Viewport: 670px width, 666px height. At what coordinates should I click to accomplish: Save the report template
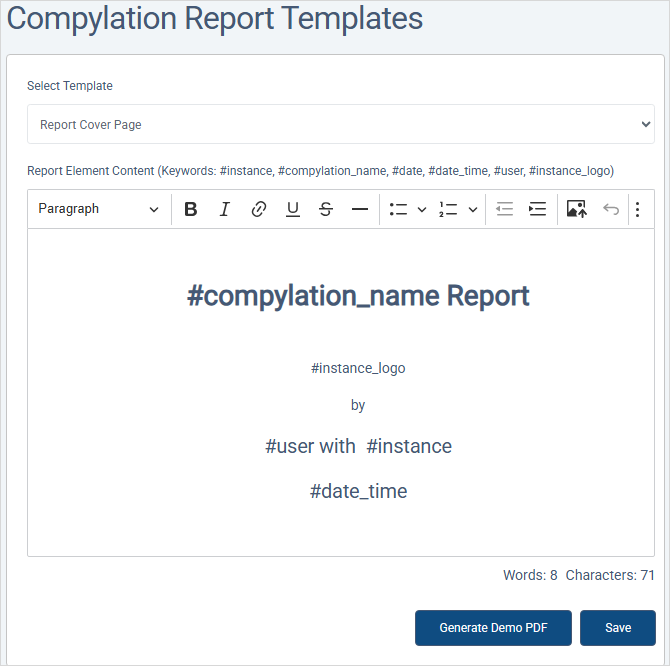618,628
